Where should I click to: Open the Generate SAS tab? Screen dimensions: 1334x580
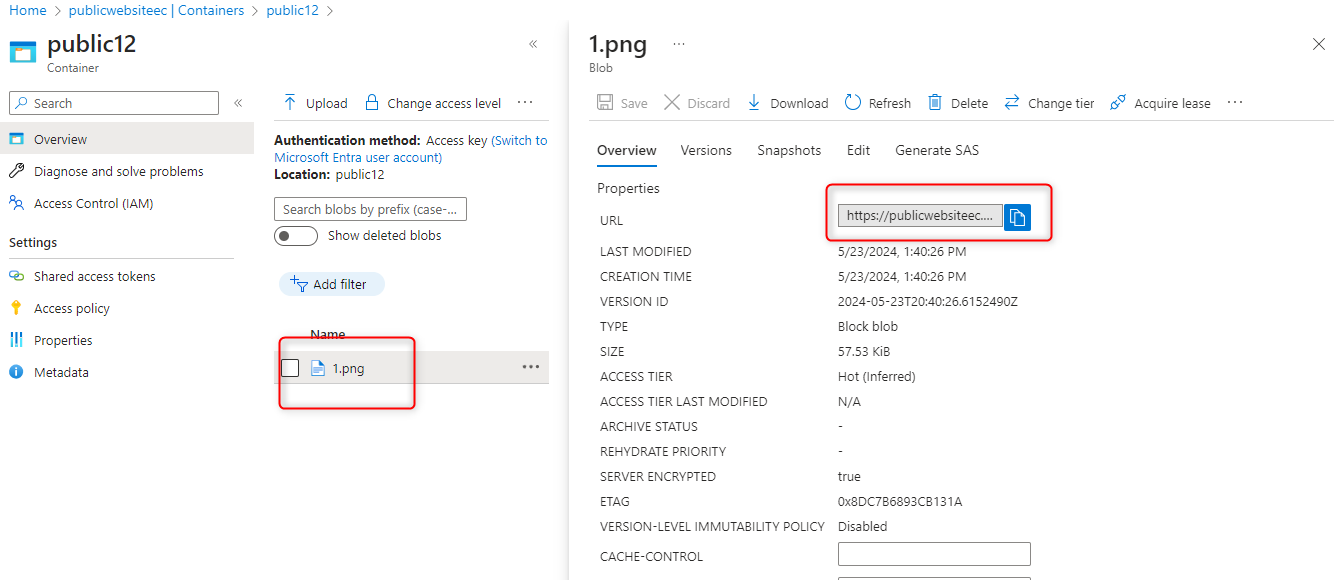point(937,150)
